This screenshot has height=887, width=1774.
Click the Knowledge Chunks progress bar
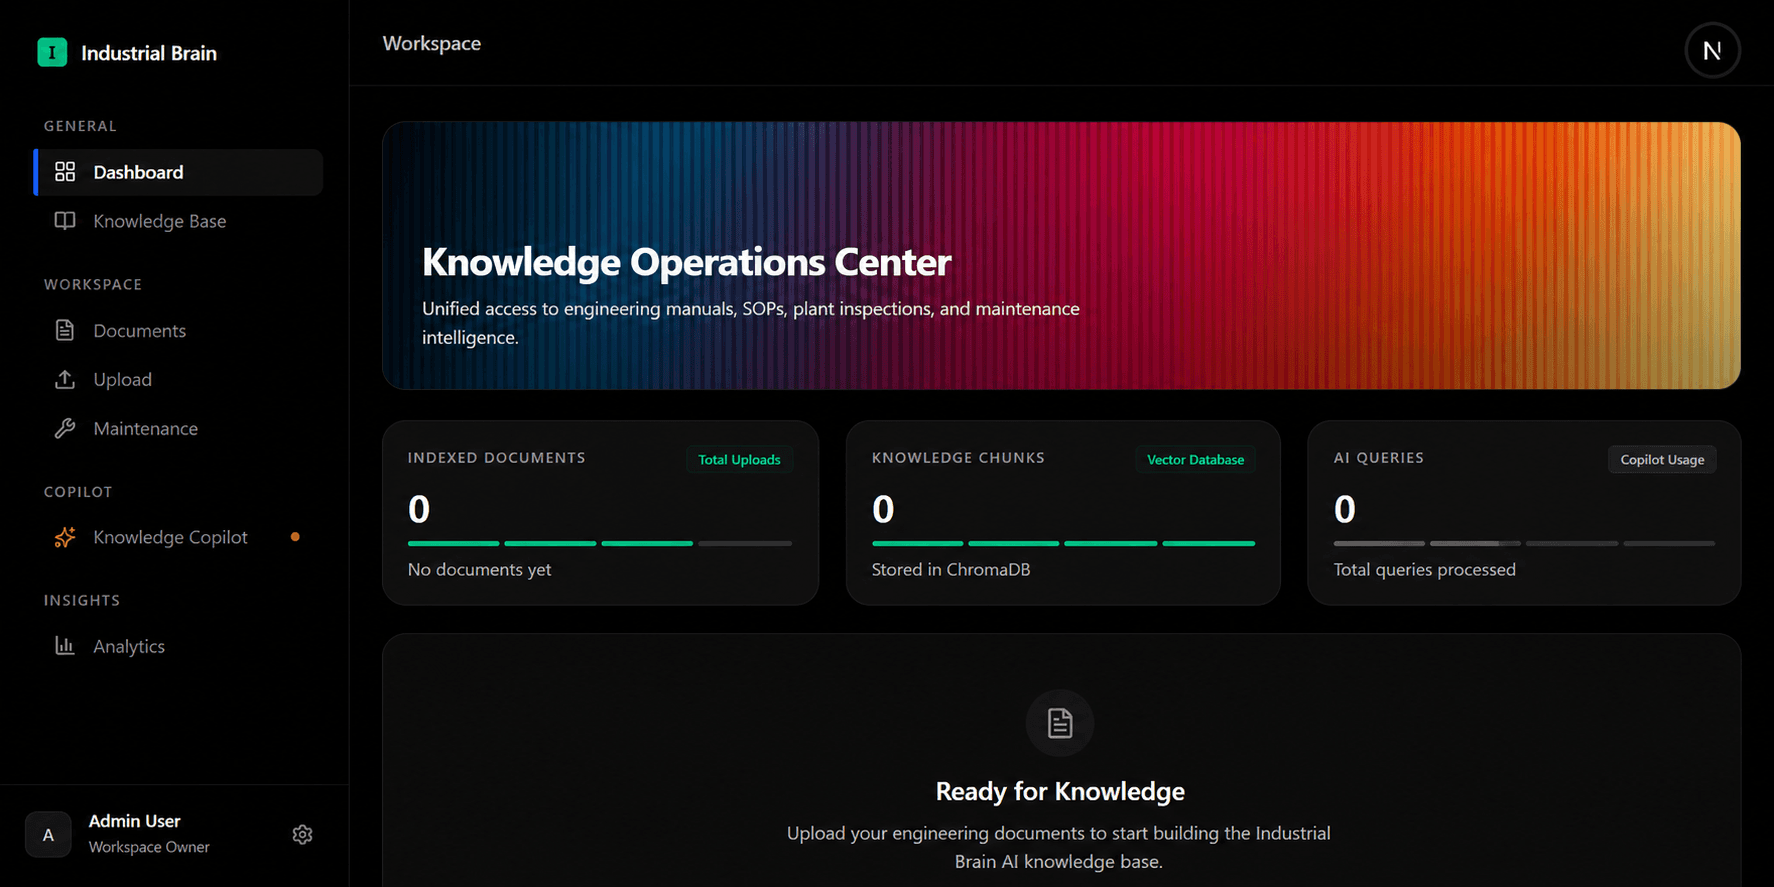pos(1063,543)
